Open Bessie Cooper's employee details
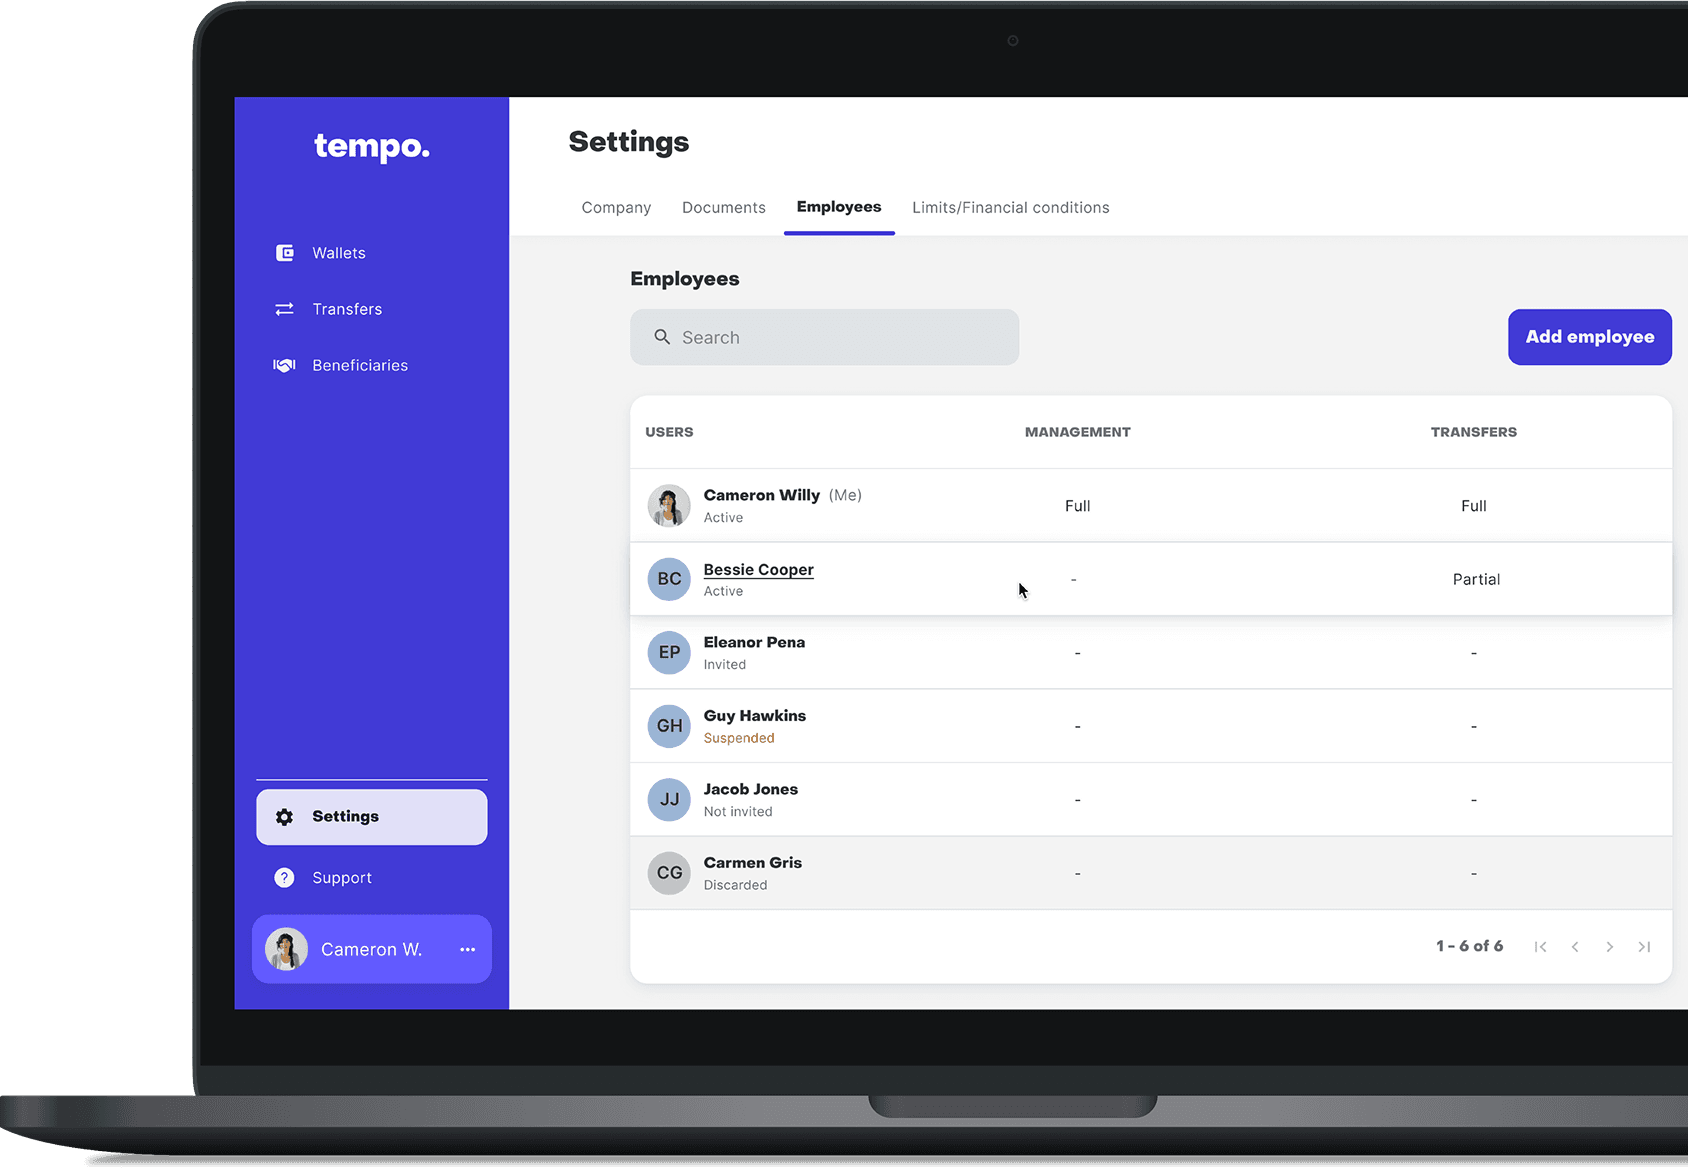Image resolution: width=1688 pixels, height=1170 pixels. (x=758, y=569)
